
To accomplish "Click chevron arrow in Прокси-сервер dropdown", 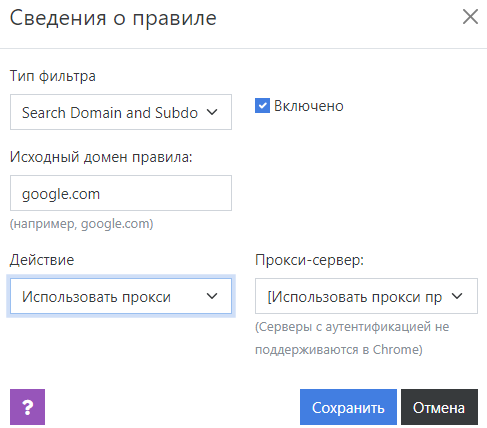I will (x=457, y=296).
